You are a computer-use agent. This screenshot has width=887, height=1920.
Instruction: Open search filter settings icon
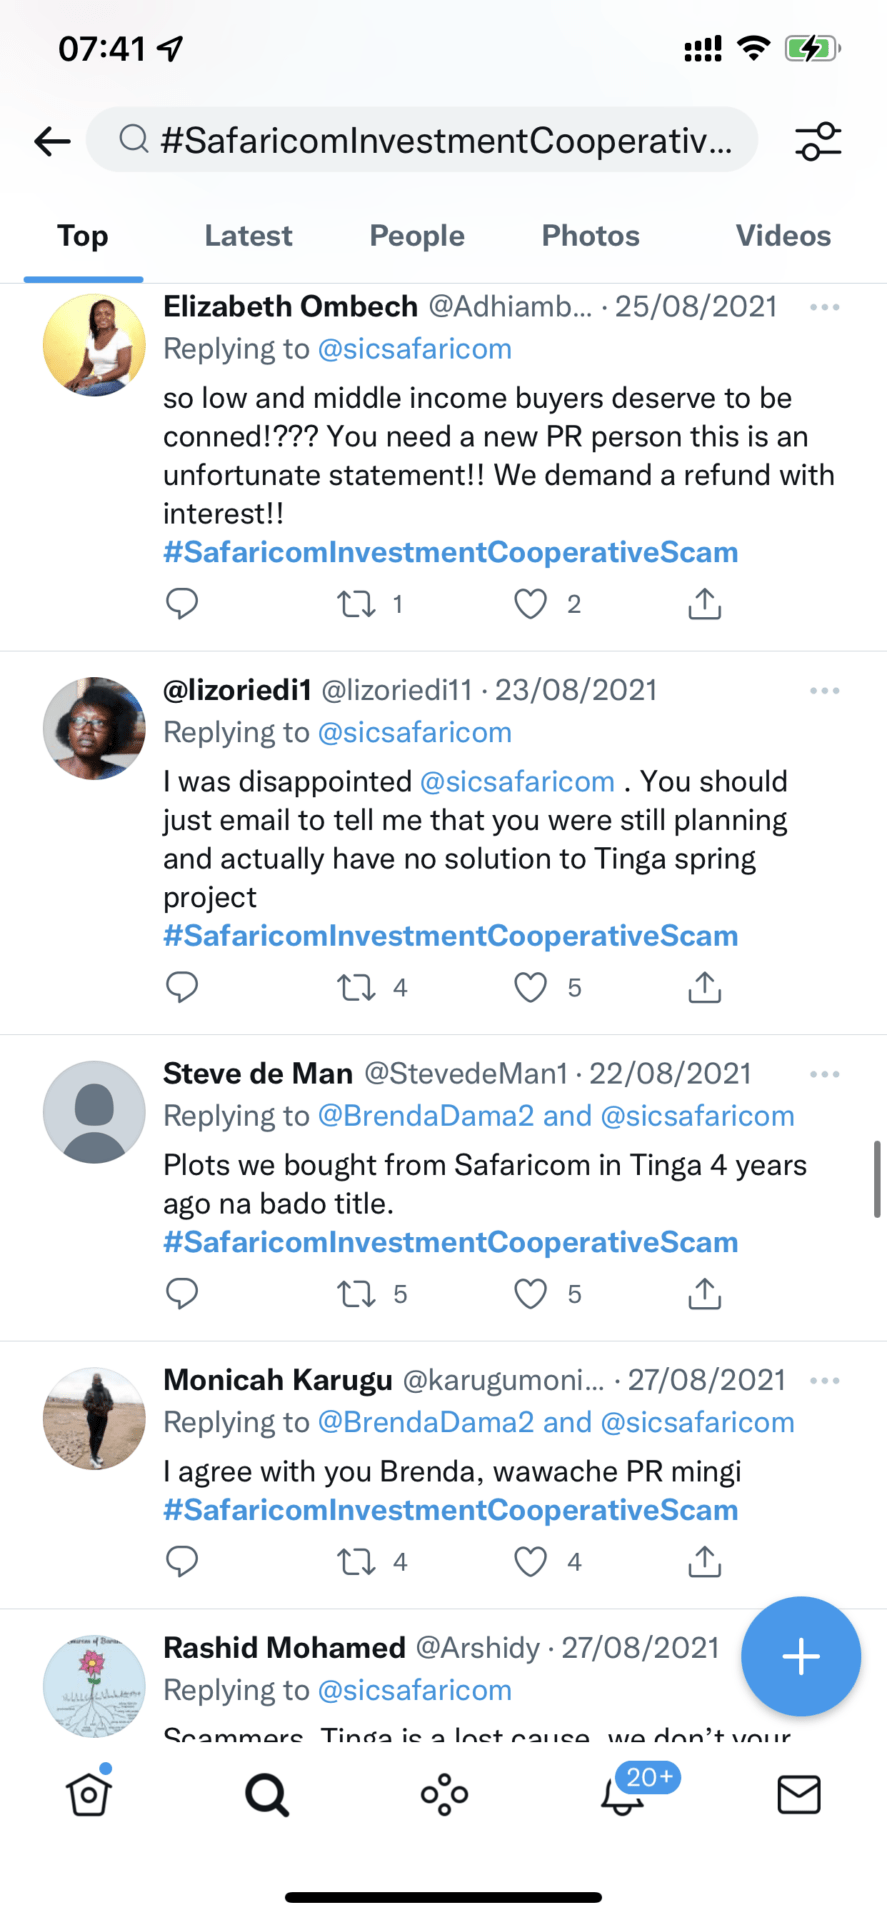coord(818,141)
